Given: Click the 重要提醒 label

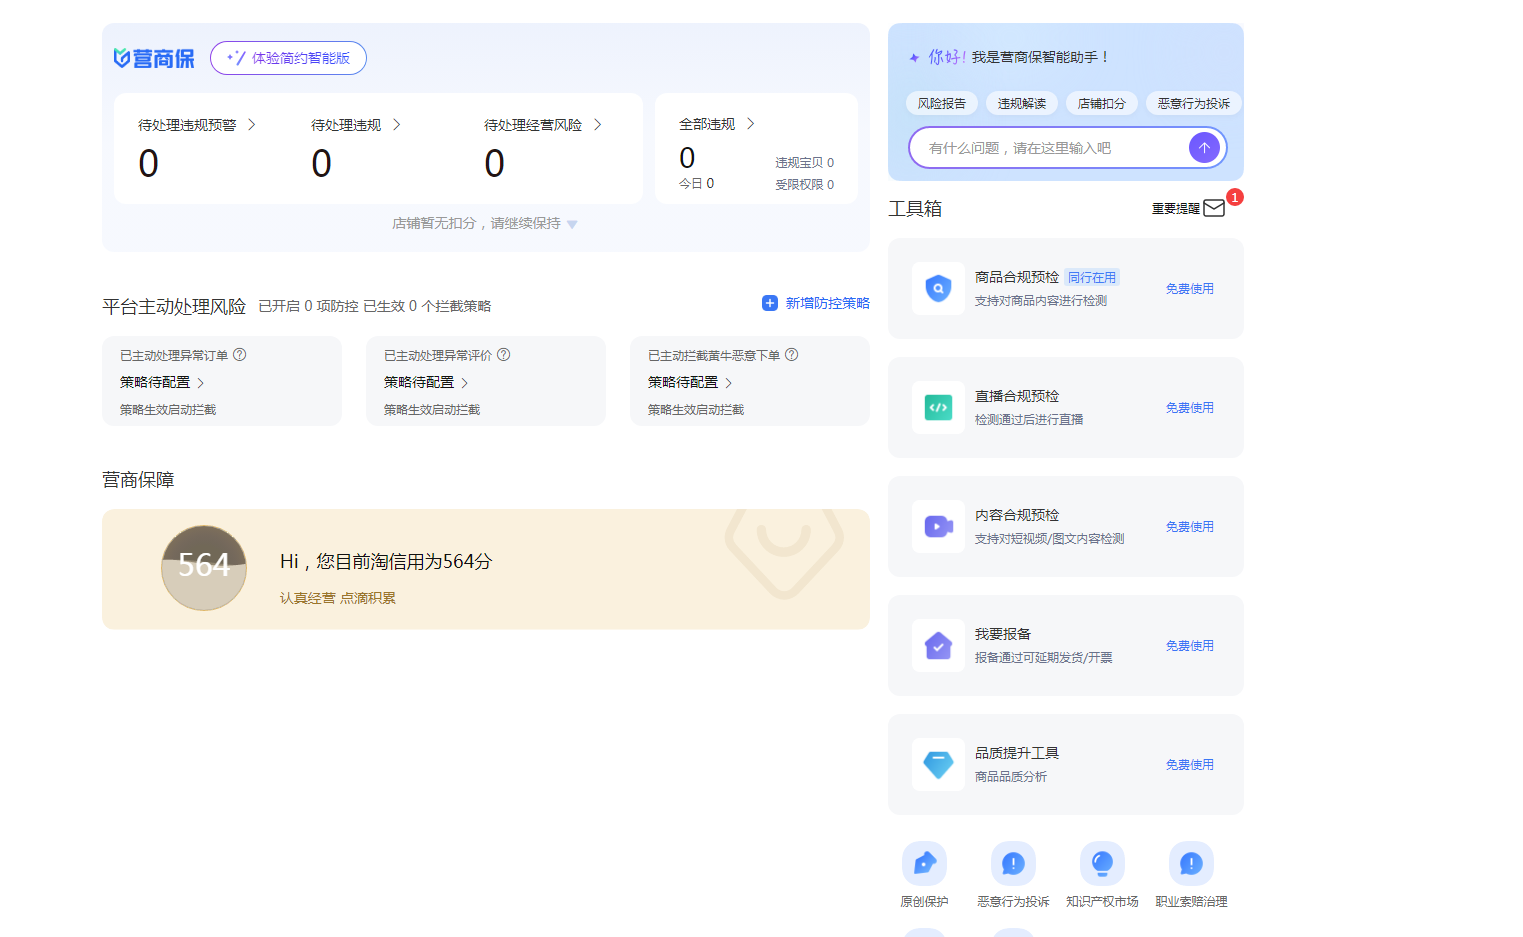Looking at the screenshot, I should 1176,209.
